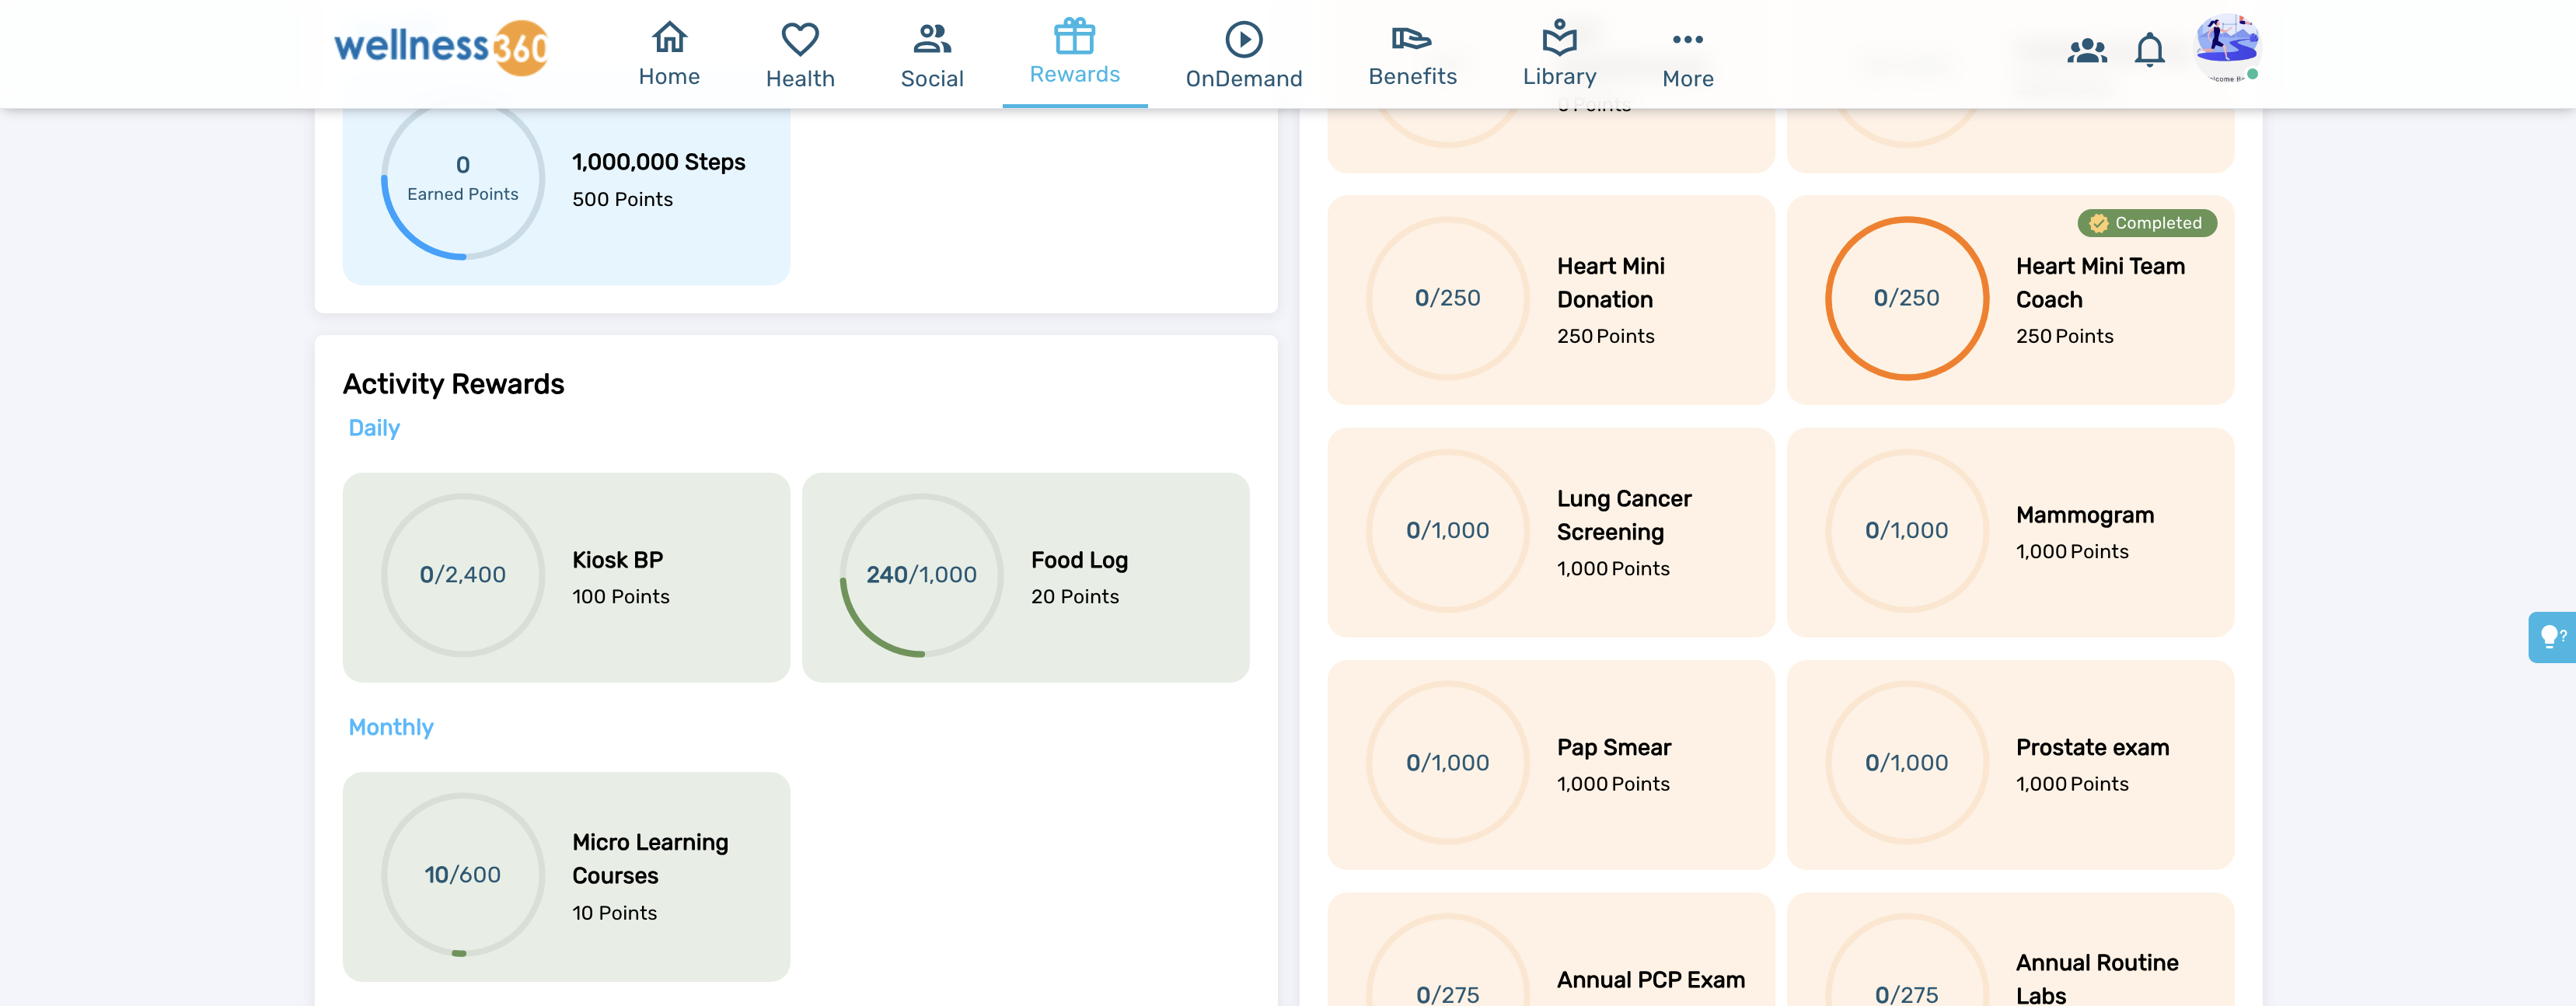Select the Food Log reward card
Viewport: 2576px width, 1006px height.
(x=1025, y=577)
